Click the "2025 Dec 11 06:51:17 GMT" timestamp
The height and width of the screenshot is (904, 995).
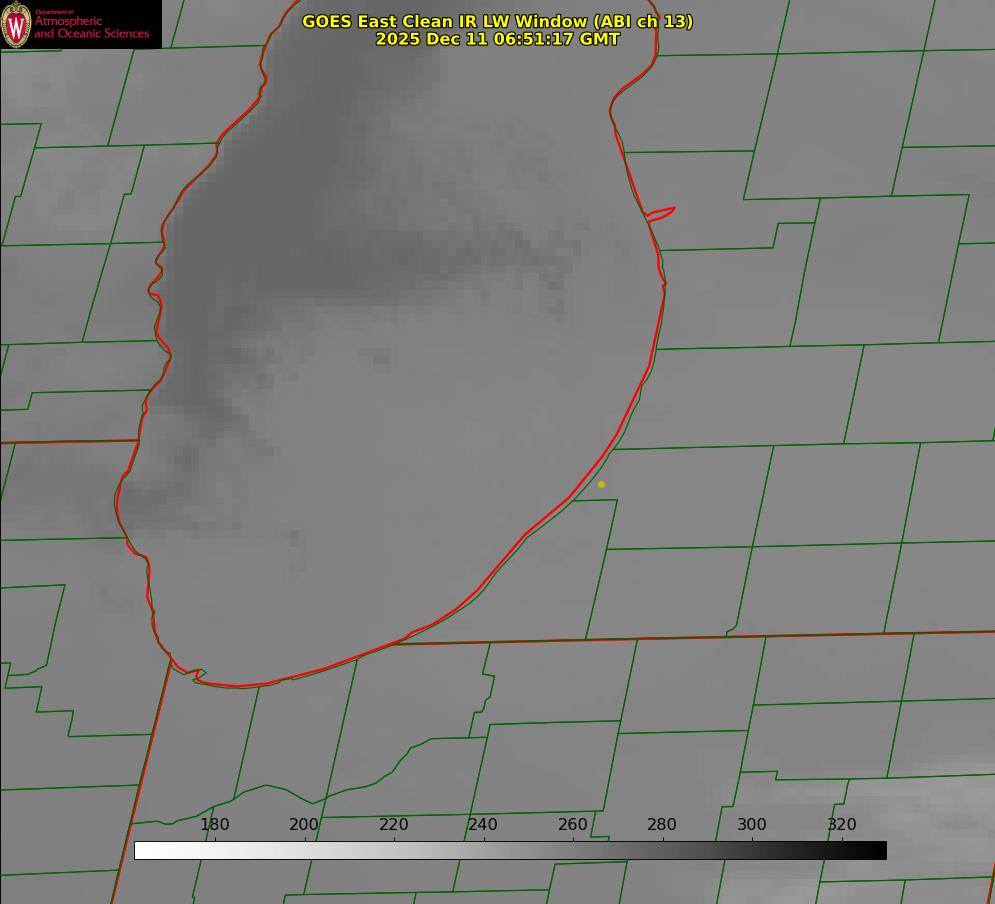click(x=497, y=39)
